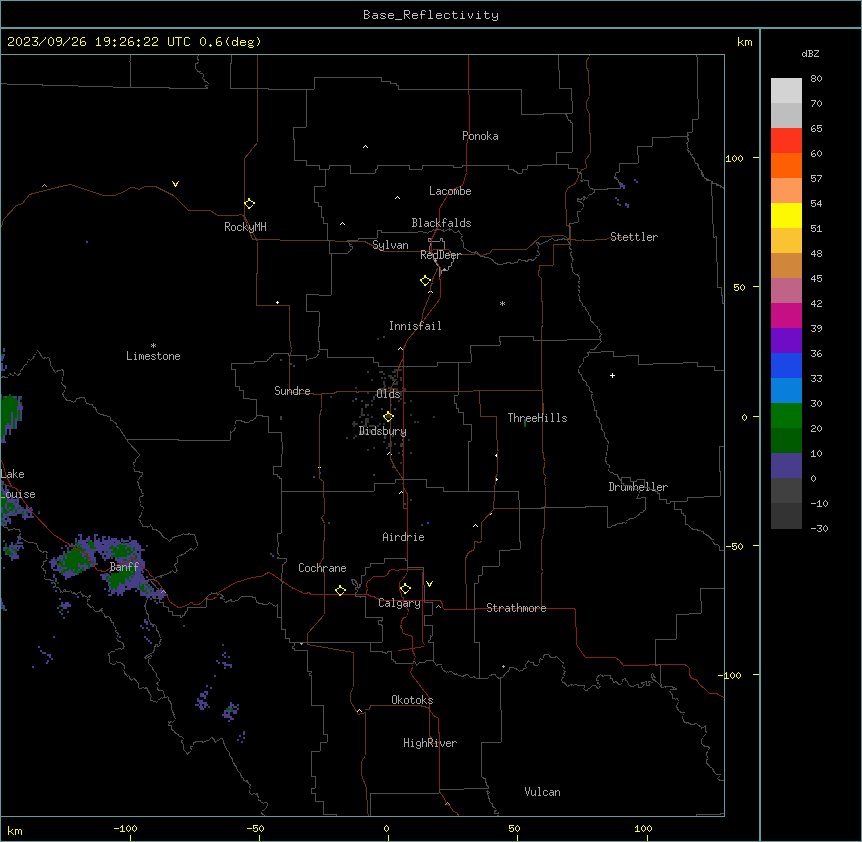862x842 pixels.
Task: Click the Vulcan town label
Action: 542,792
